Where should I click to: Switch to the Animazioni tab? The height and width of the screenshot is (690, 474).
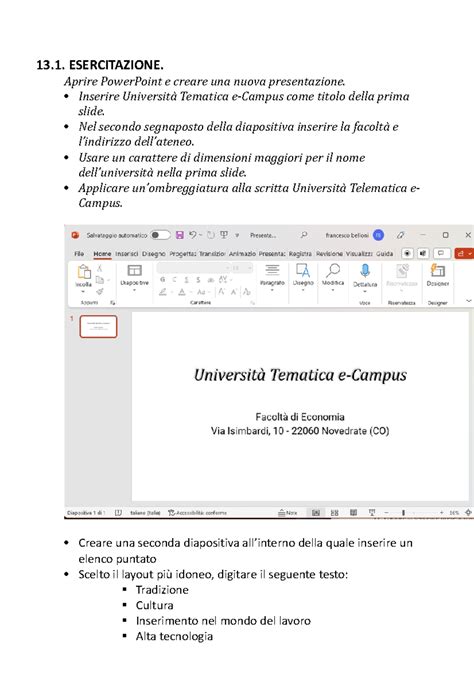[x=242, y=254]
